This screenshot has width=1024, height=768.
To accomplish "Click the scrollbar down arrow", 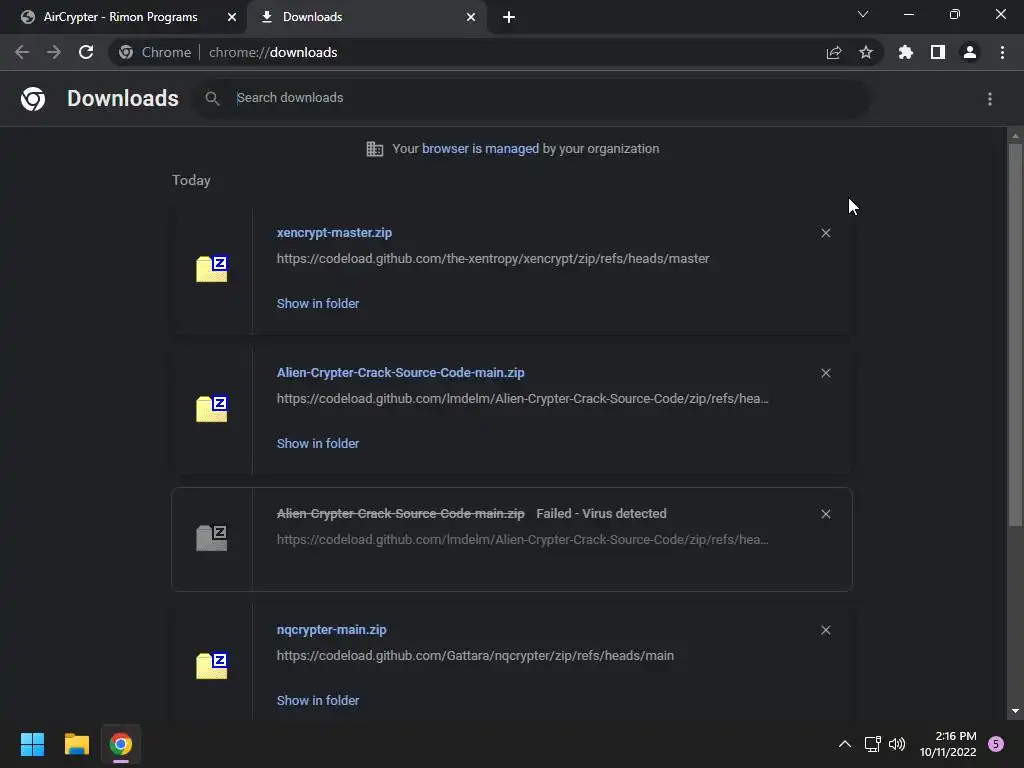I will pos(1015,711).
